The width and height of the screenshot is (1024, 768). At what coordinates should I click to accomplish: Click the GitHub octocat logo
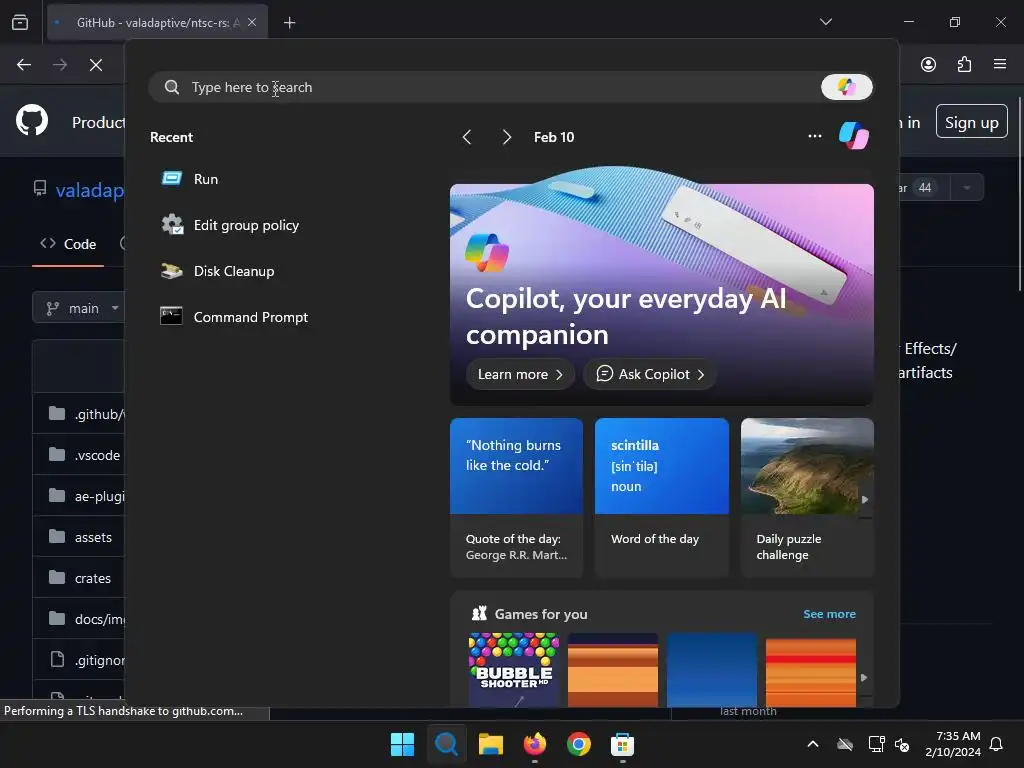point(31,121)
